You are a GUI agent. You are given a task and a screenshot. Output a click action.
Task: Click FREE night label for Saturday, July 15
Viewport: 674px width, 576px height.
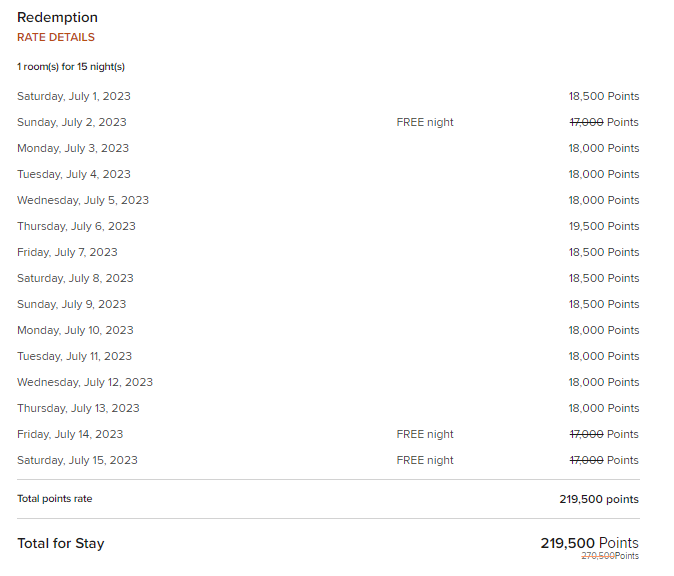click(x=425, y=460)
